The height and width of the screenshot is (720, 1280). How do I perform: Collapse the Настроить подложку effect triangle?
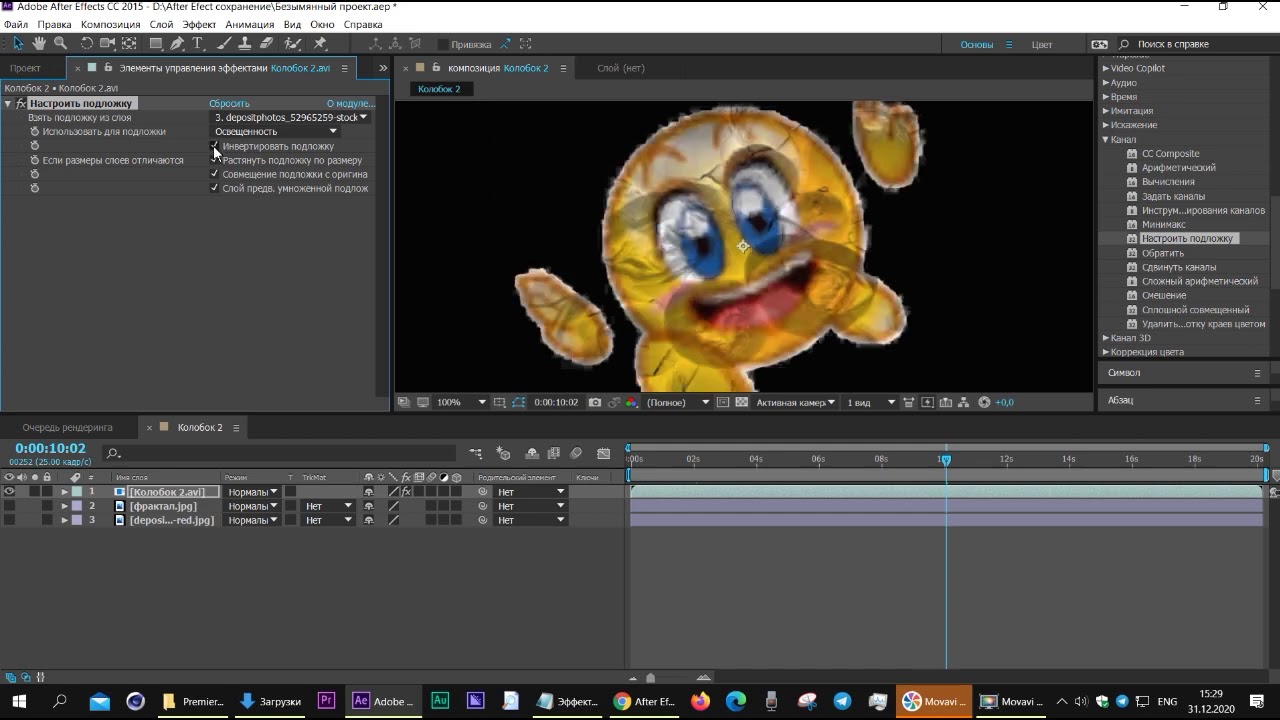[x=8, y=103]
